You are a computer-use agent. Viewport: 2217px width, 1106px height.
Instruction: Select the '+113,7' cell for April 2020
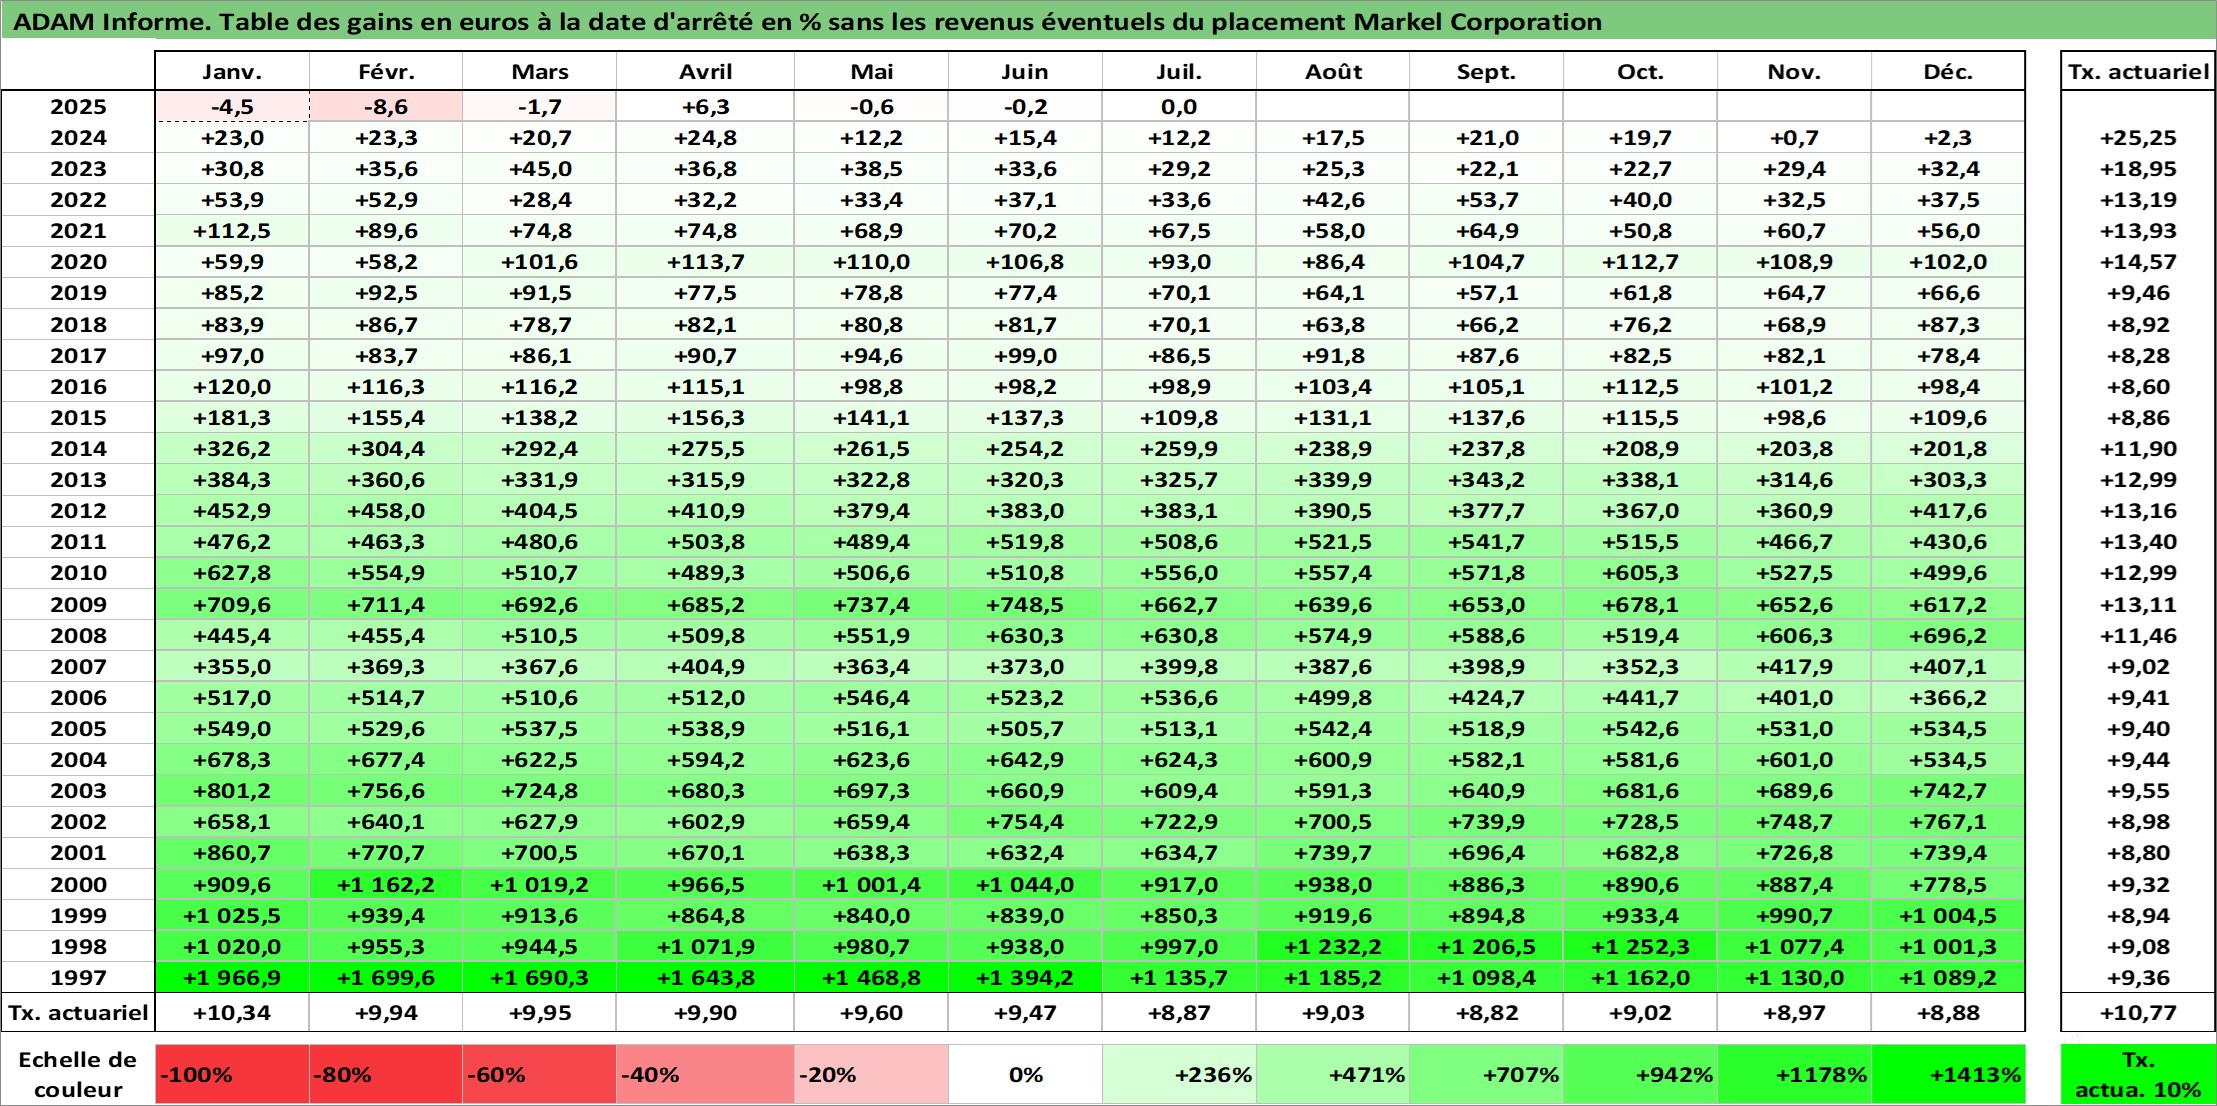705,262
